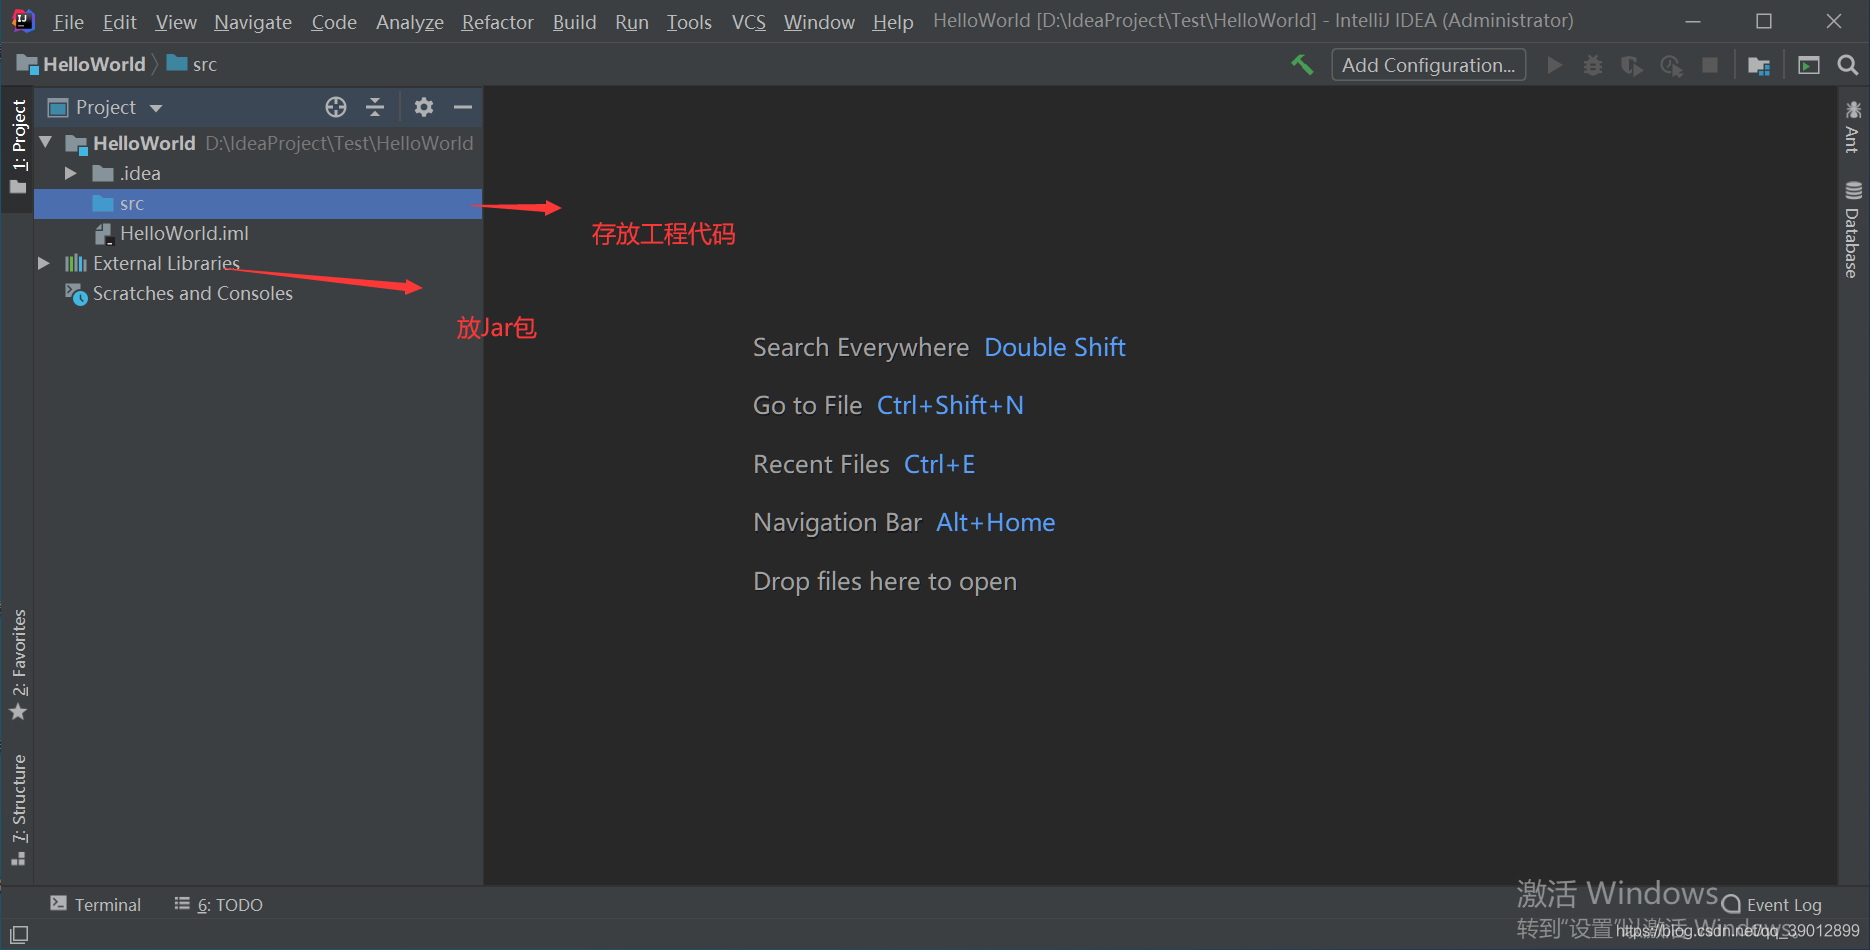Expand the .idea folder arrow

[70, 173]
